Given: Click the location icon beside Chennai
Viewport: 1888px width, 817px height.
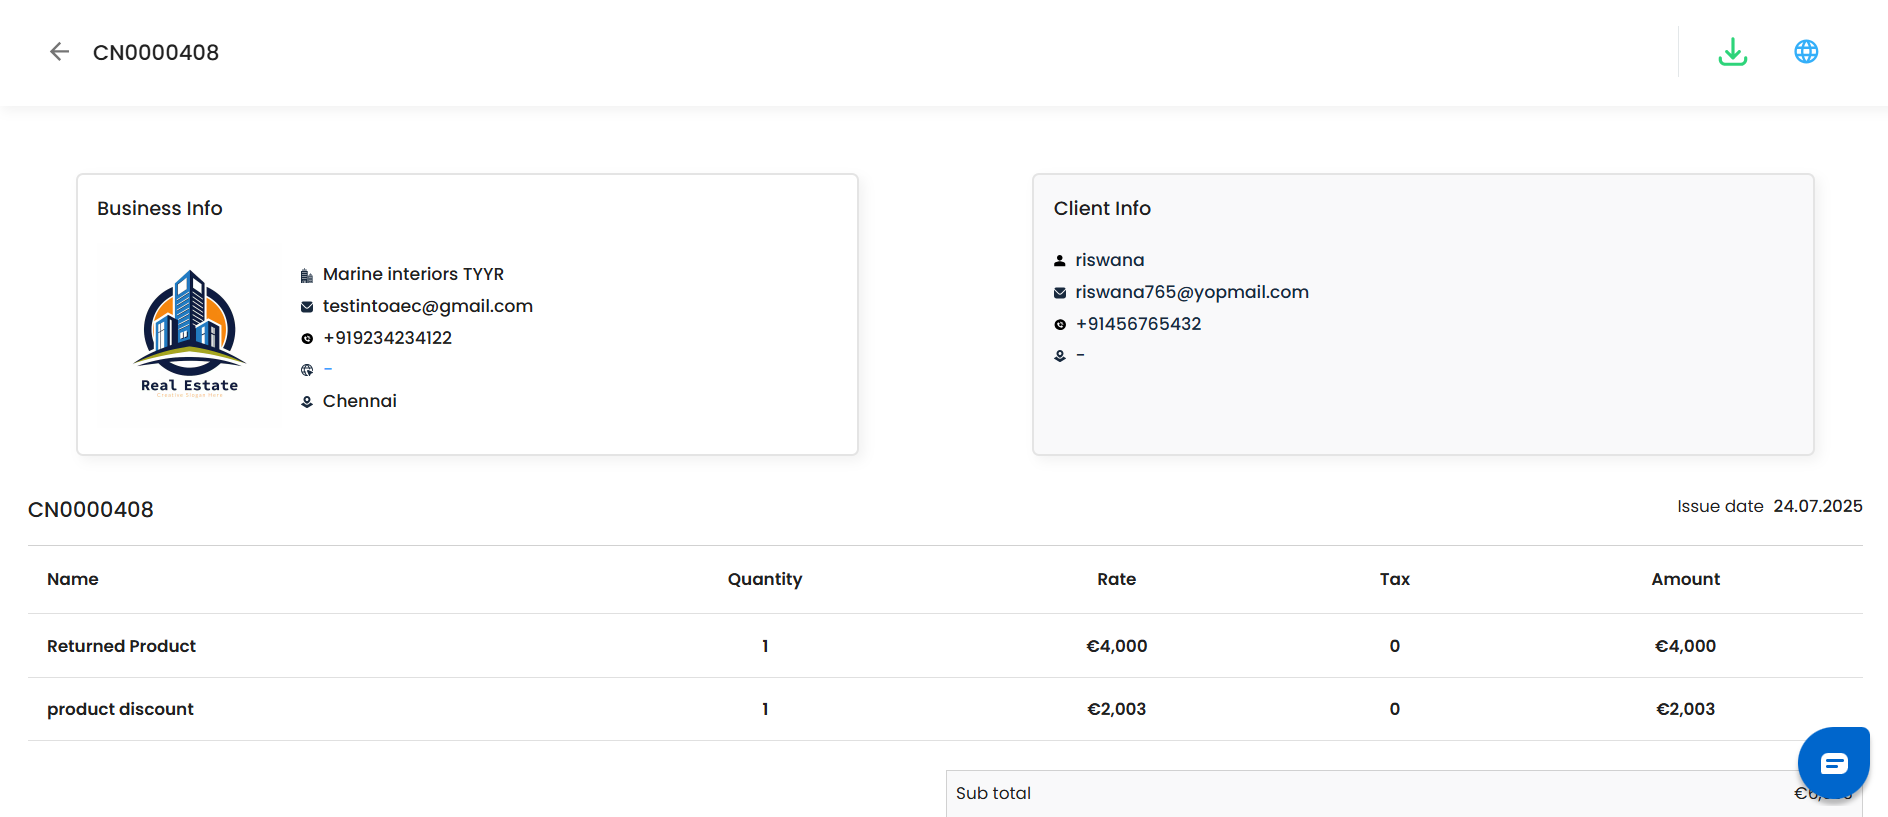Looking at the screenshot, I should (x=307, y=402).
